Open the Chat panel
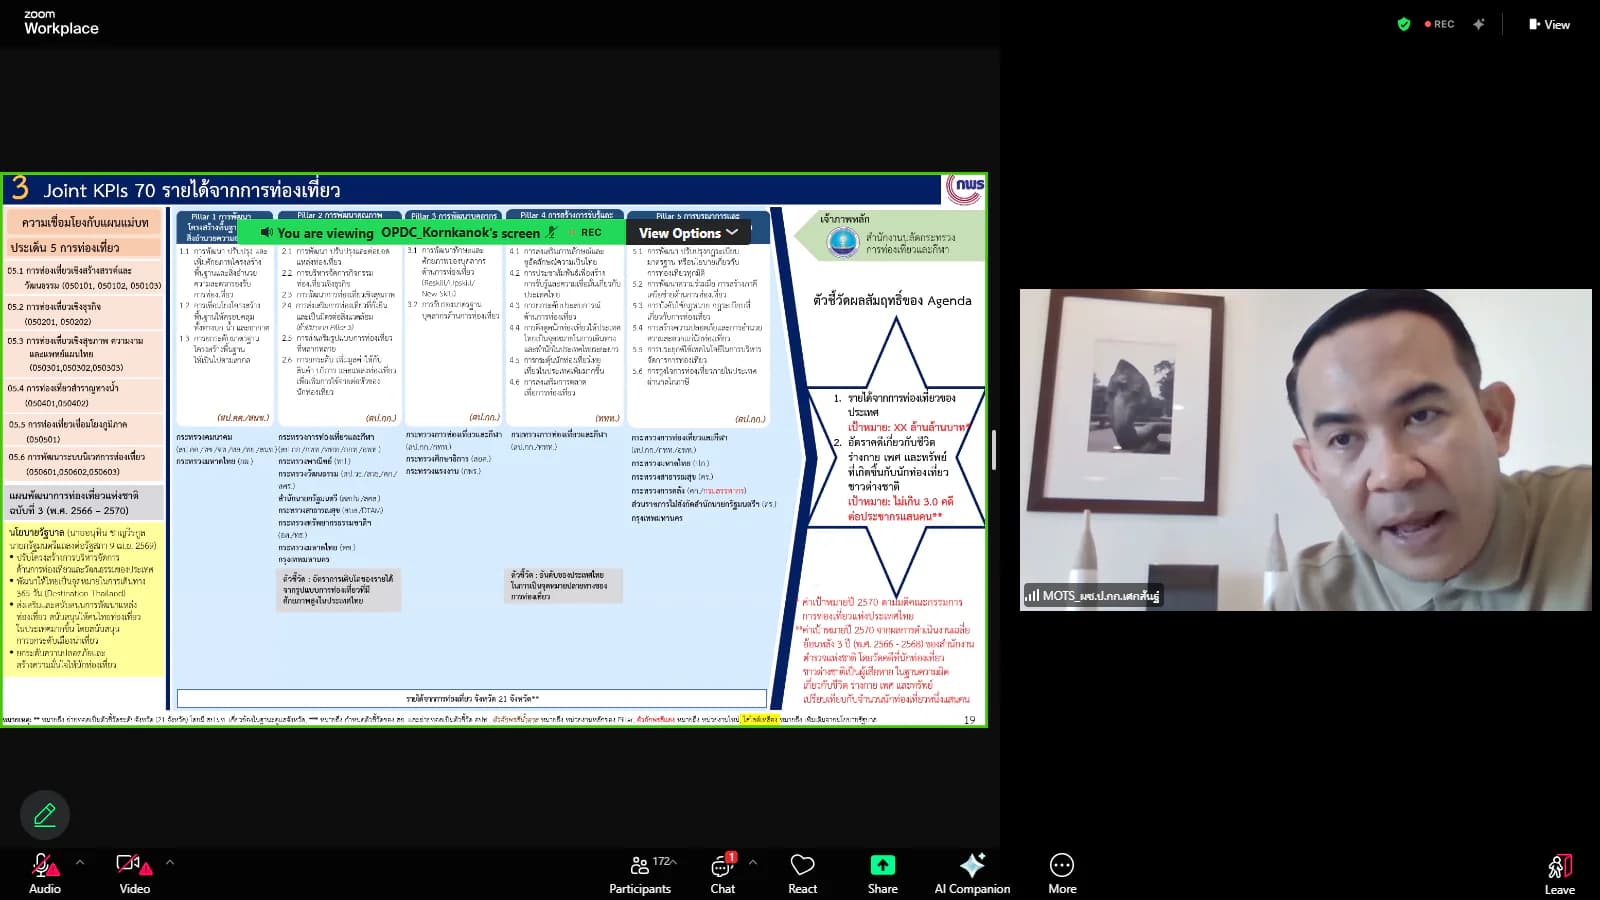1600x900 pixels. click(x=722, y=873)
